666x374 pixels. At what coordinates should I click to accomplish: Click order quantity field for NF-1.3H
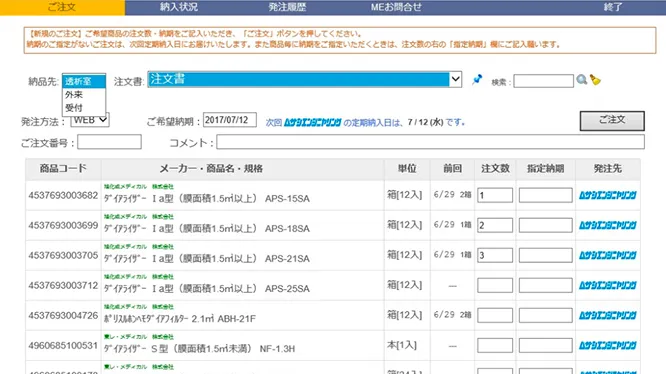tap(495, 346)
